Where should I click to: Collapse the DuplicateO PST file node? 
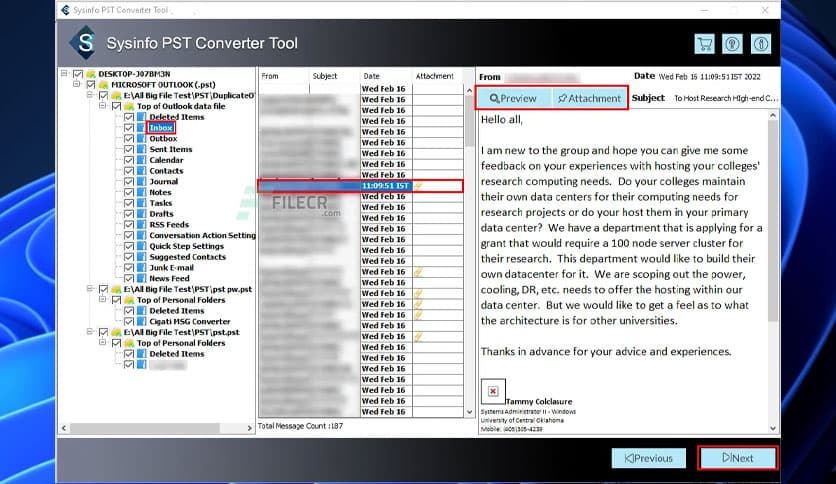(90, 95)
